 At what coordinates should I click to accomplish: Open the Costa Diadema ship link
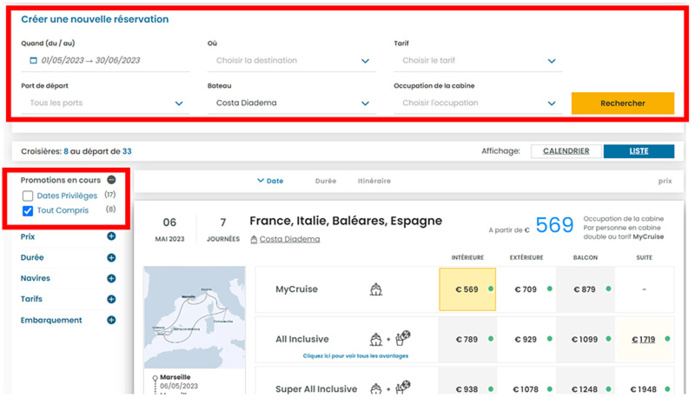pos(290,240)
